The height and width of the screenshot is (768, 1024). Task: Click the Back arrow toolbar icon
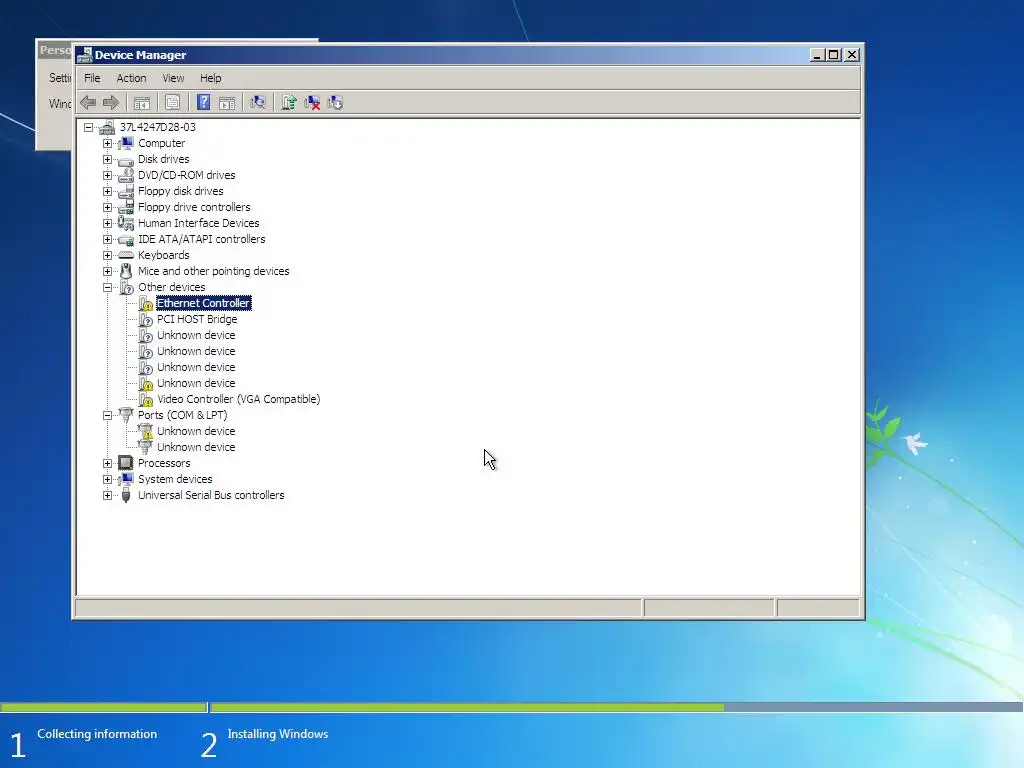[88, 103]
